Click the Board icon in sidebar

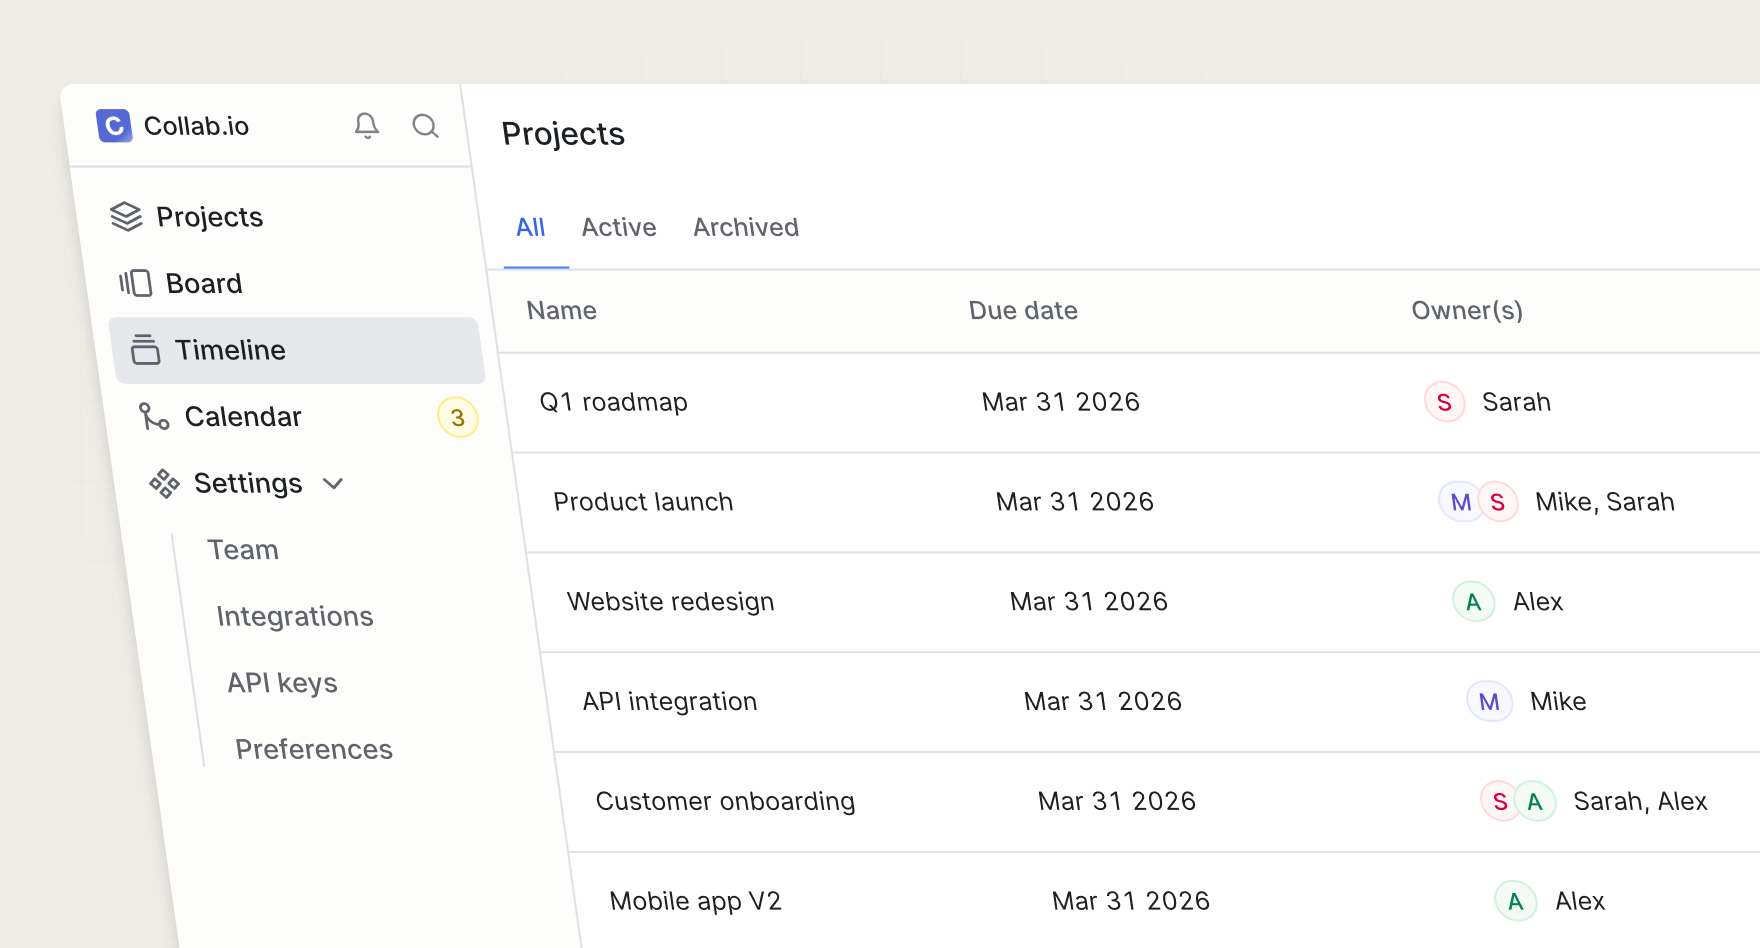pyautogui.click(x=136, y=284)
